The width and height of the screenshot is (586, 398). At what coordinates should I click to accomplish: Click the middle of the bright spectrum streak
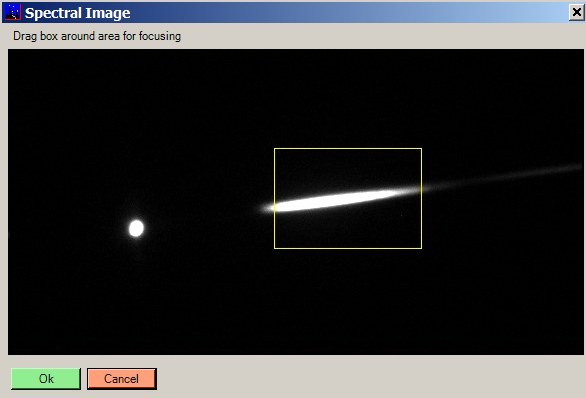pos(336,200)
